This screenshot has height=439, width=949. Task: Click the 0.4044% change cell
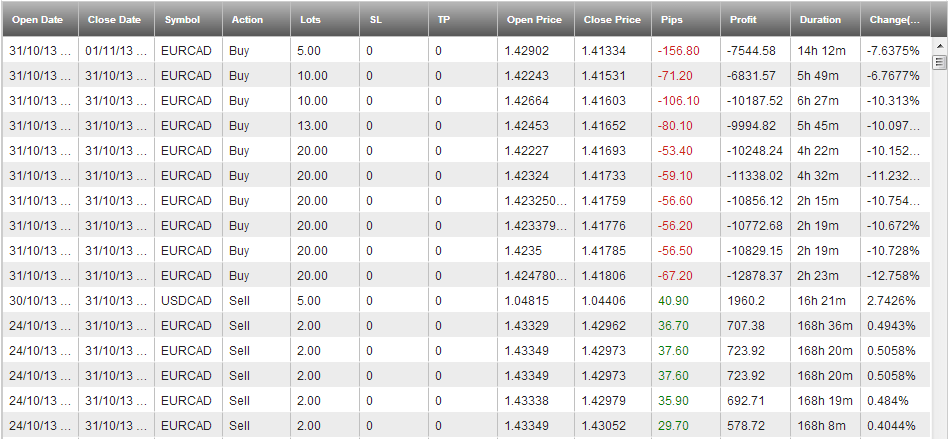coord(891,425)
